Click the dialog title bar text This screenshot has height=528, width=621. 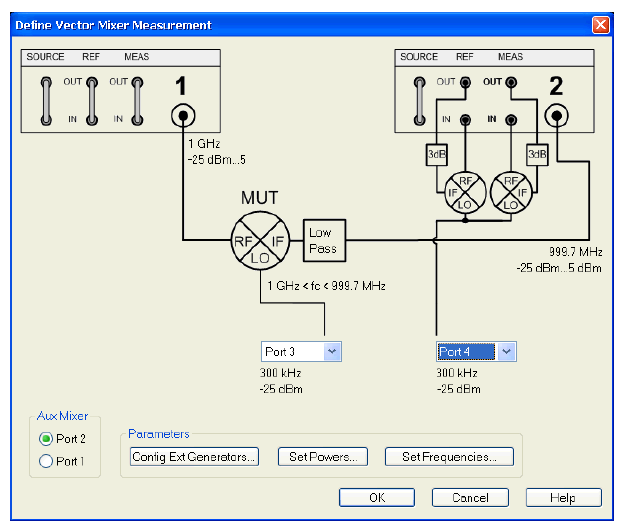tap(113, 25)
